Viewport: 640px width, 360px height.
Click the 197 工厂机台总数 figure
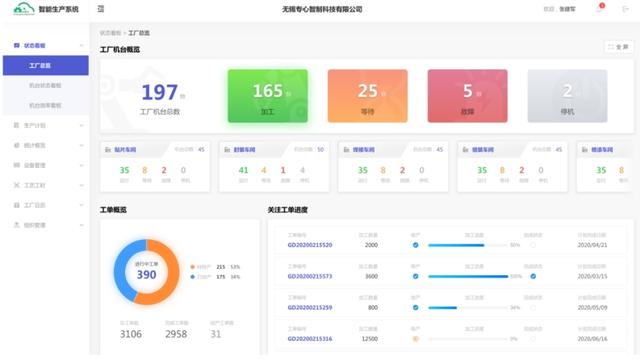coord(160,92)
